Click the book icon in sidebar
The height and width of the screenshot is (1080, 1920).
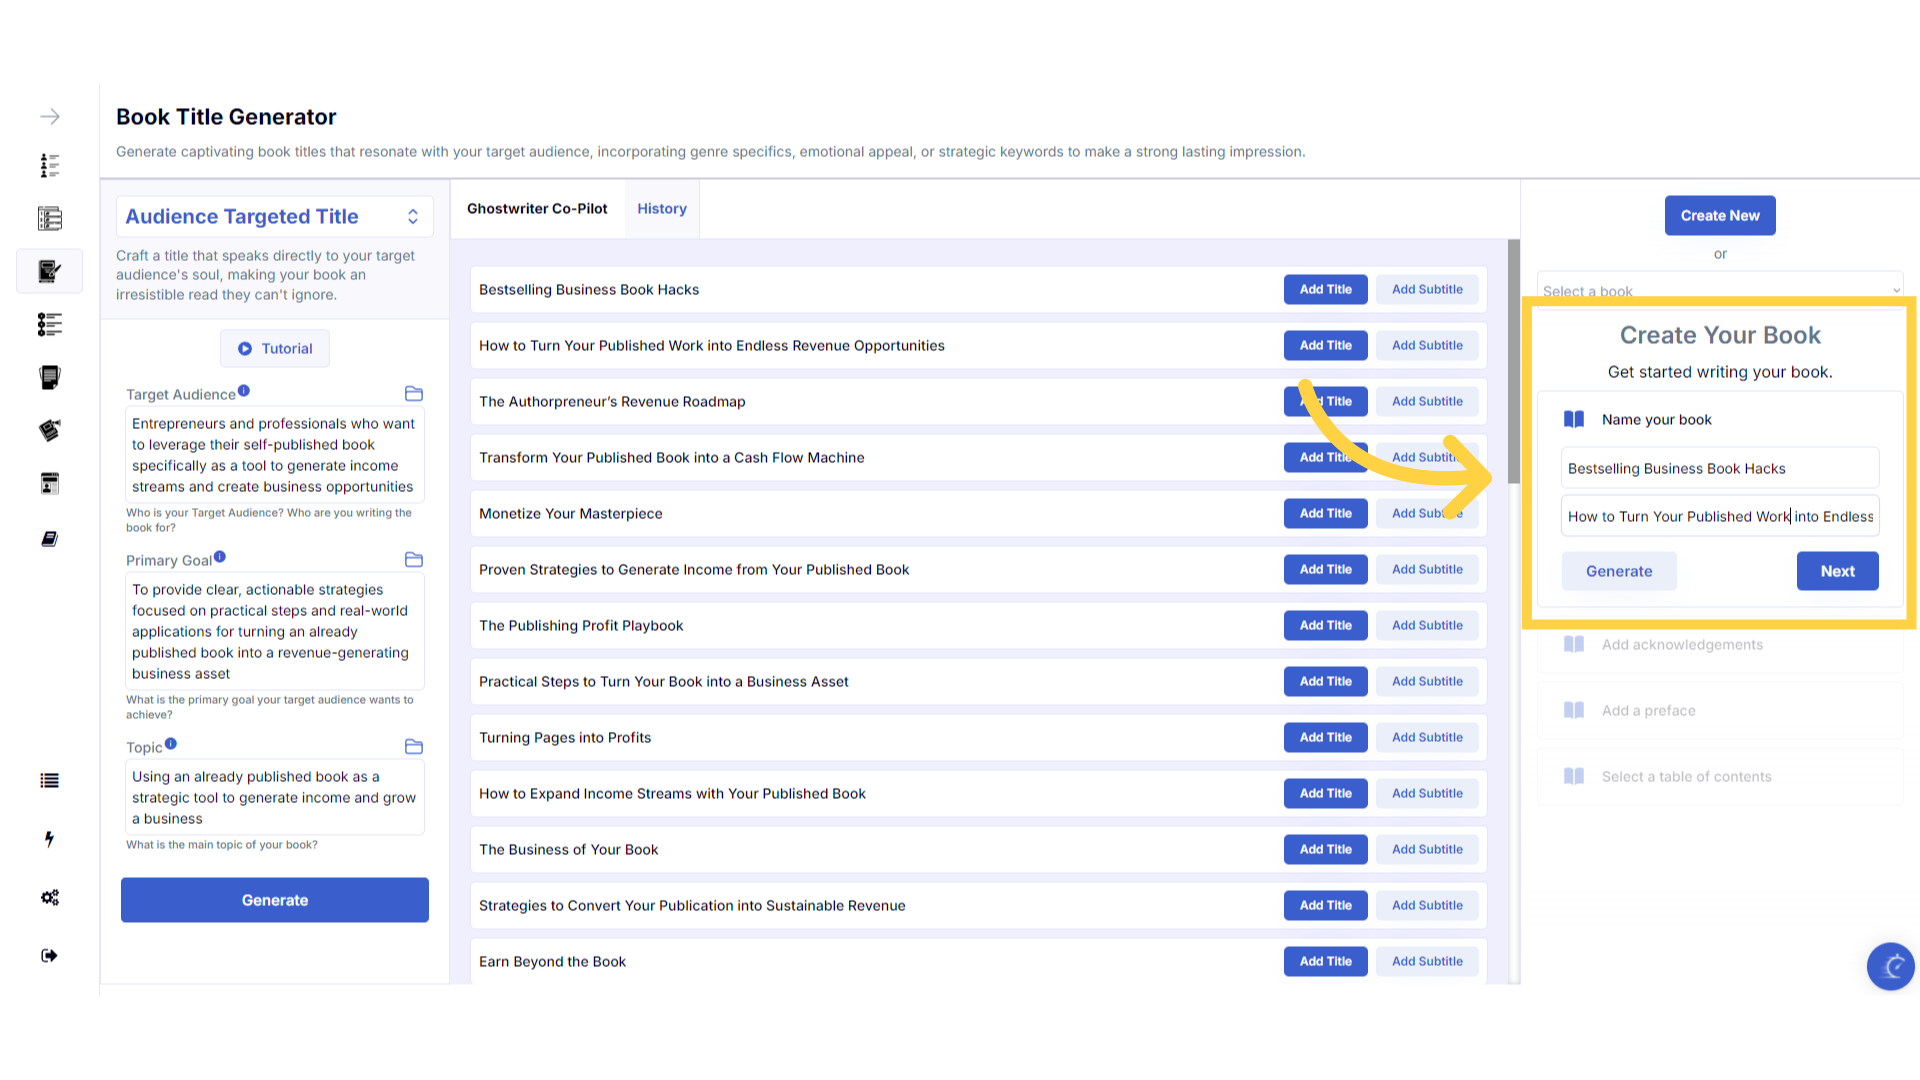point(50,539)
